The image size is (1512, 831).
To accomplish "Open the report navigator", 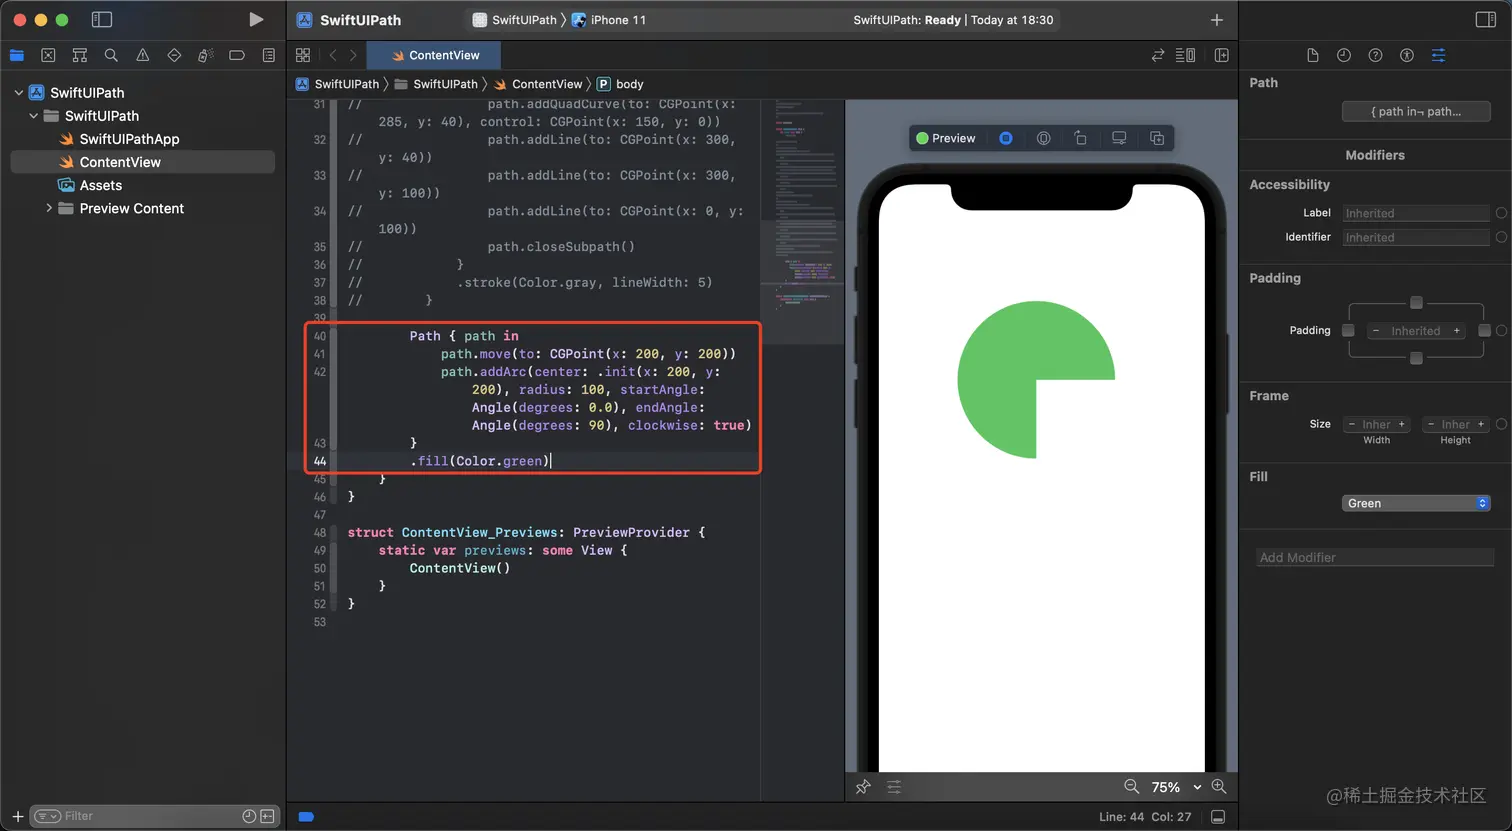I will pos(269,55).
